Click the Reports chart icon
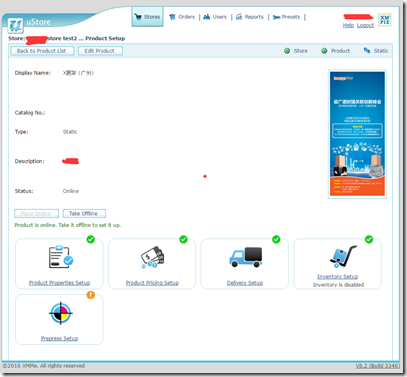 239,17
